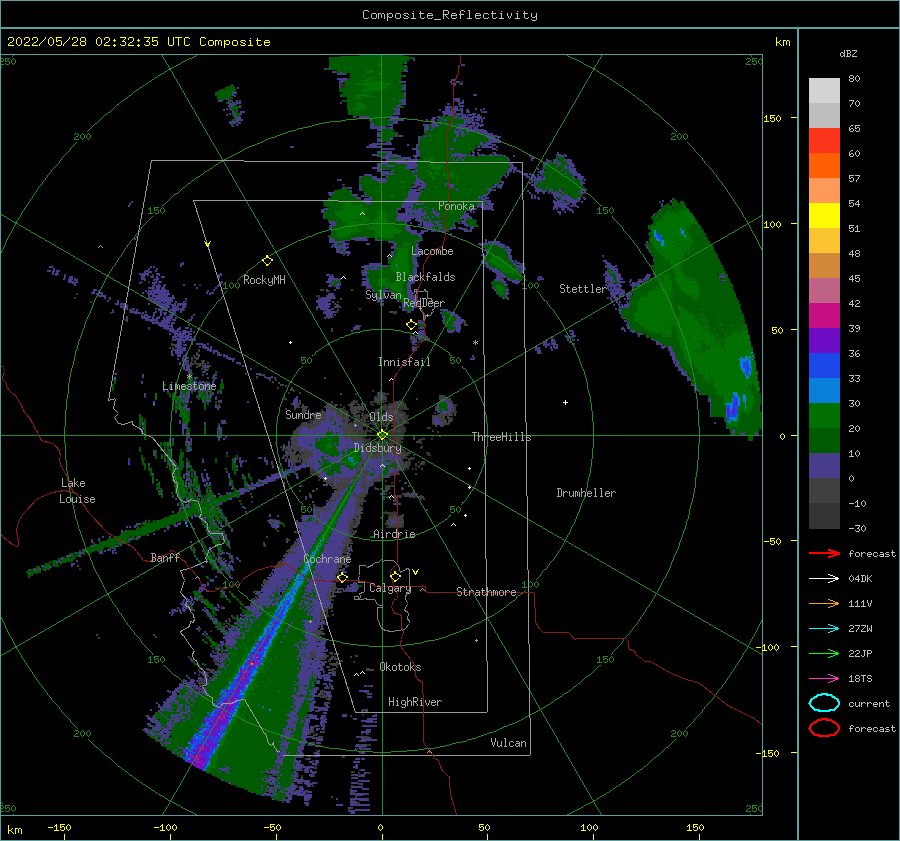Image resolution: width=900 pixels, height=841 pixels.
Task: Click the ThreeHills label
Action: [x=501, y=437]
